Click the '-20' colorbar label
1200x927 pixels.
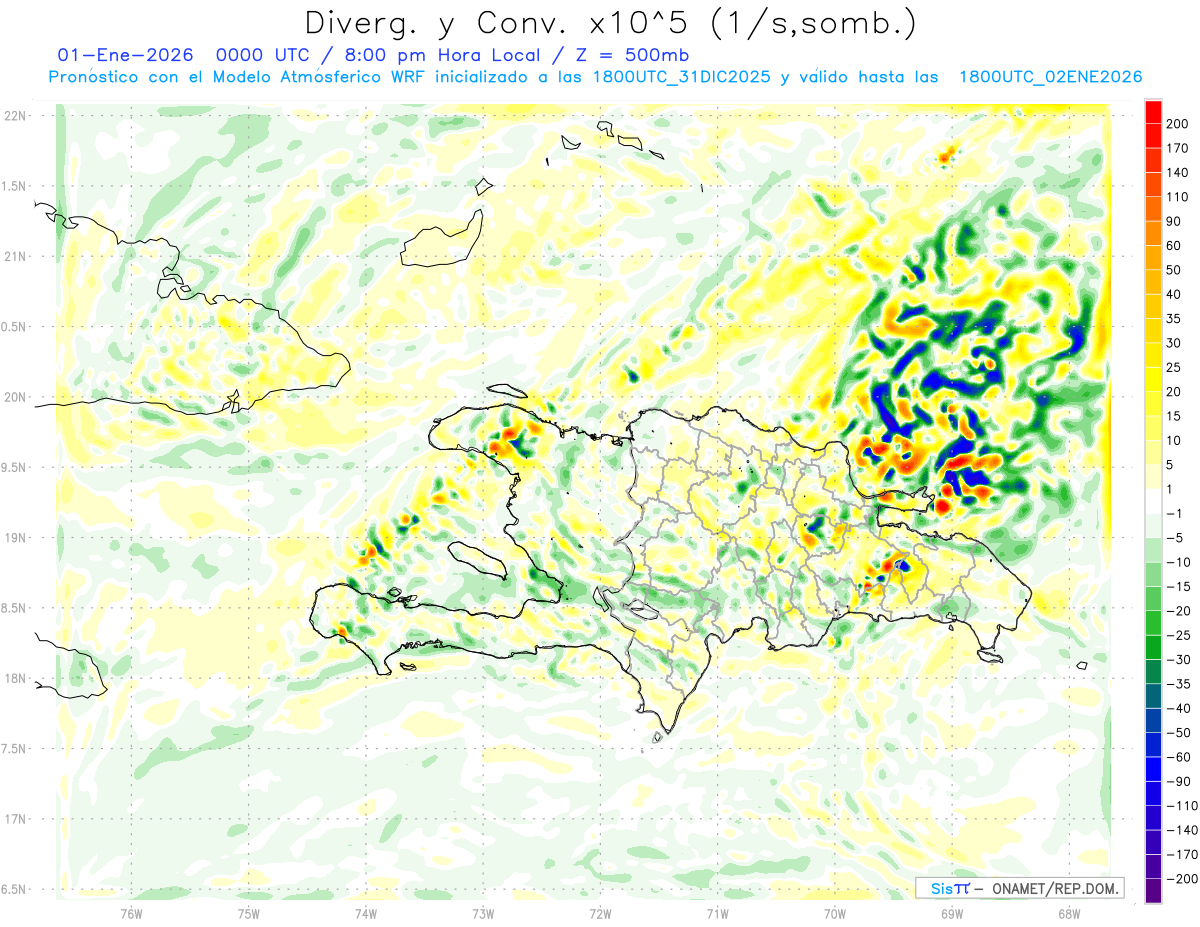pyautogui.click(x=1178, y=611)
